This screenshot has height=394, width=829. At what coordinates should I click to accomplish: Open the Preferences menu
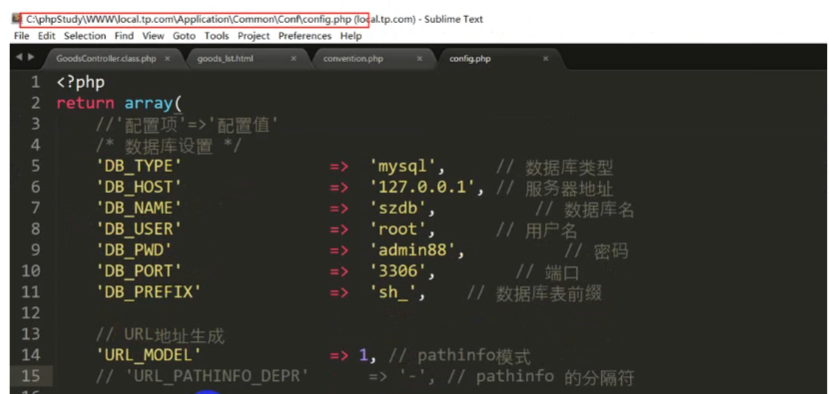pos(305,36)
